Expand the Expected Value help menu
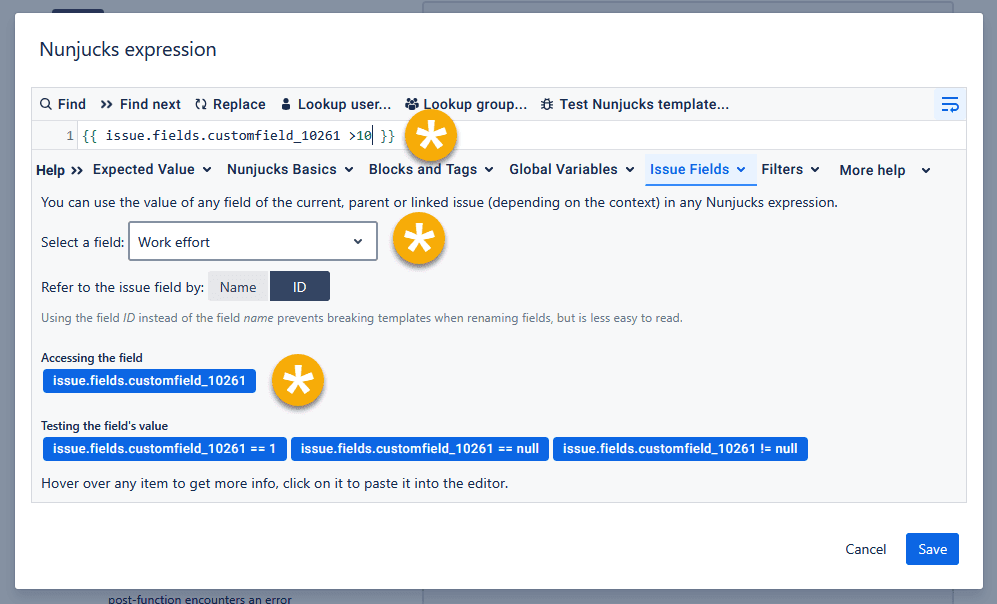 pyautogui.click(x=152, y=170)
